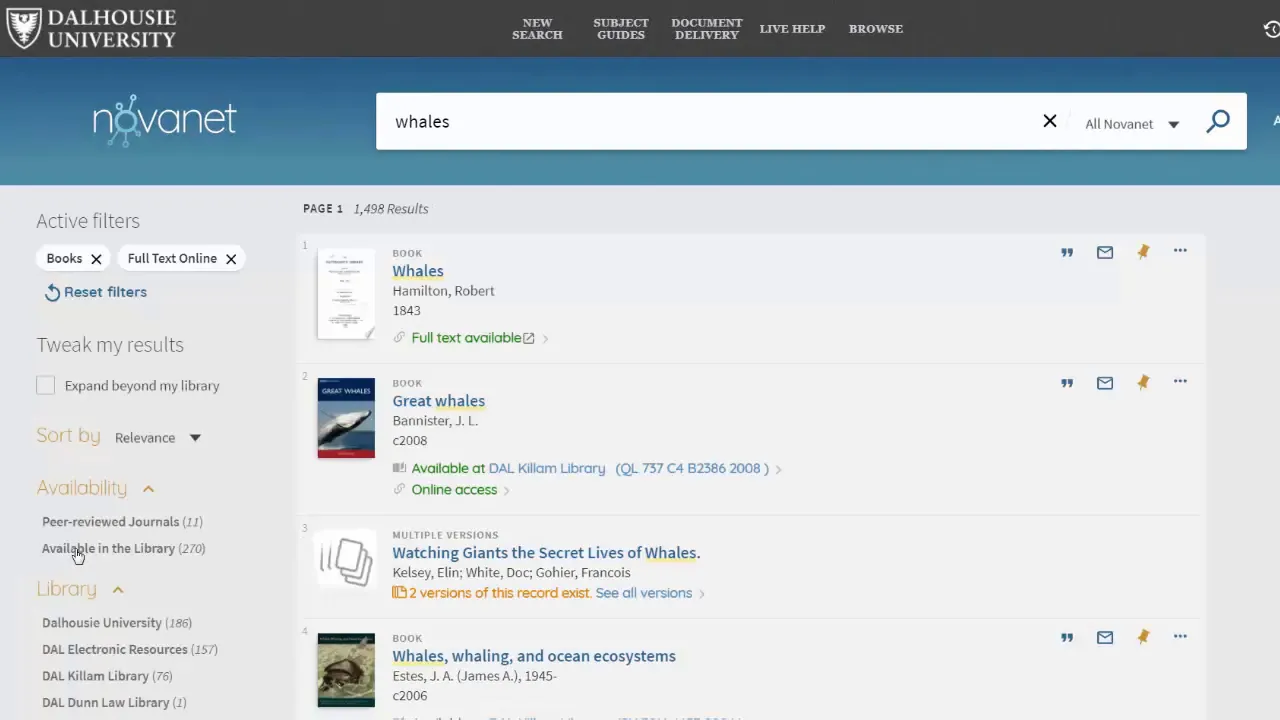
Task: Click Online access link for Great whales
Action: [x=454, y=490]
